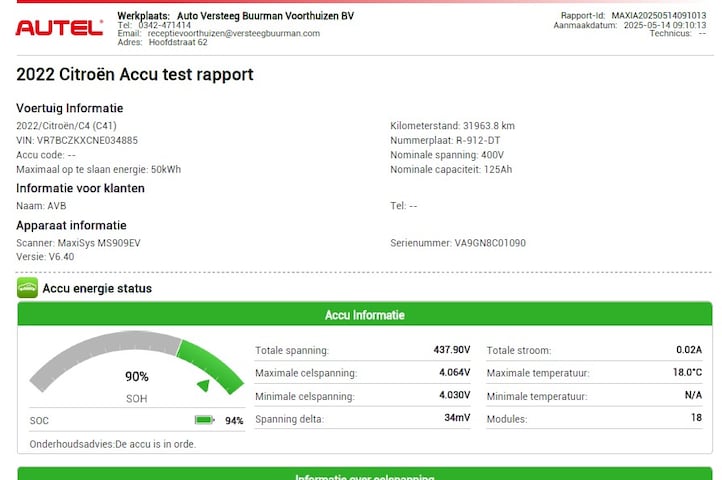This screenshot has height=480, width=722.
Task: Click the SOC value 94%
Action: point(234,421)
